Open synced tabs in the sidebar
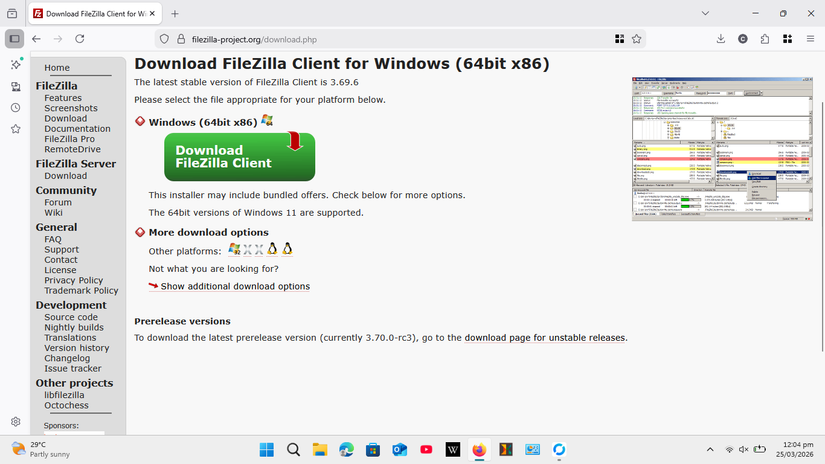 [x=16, y=87]
